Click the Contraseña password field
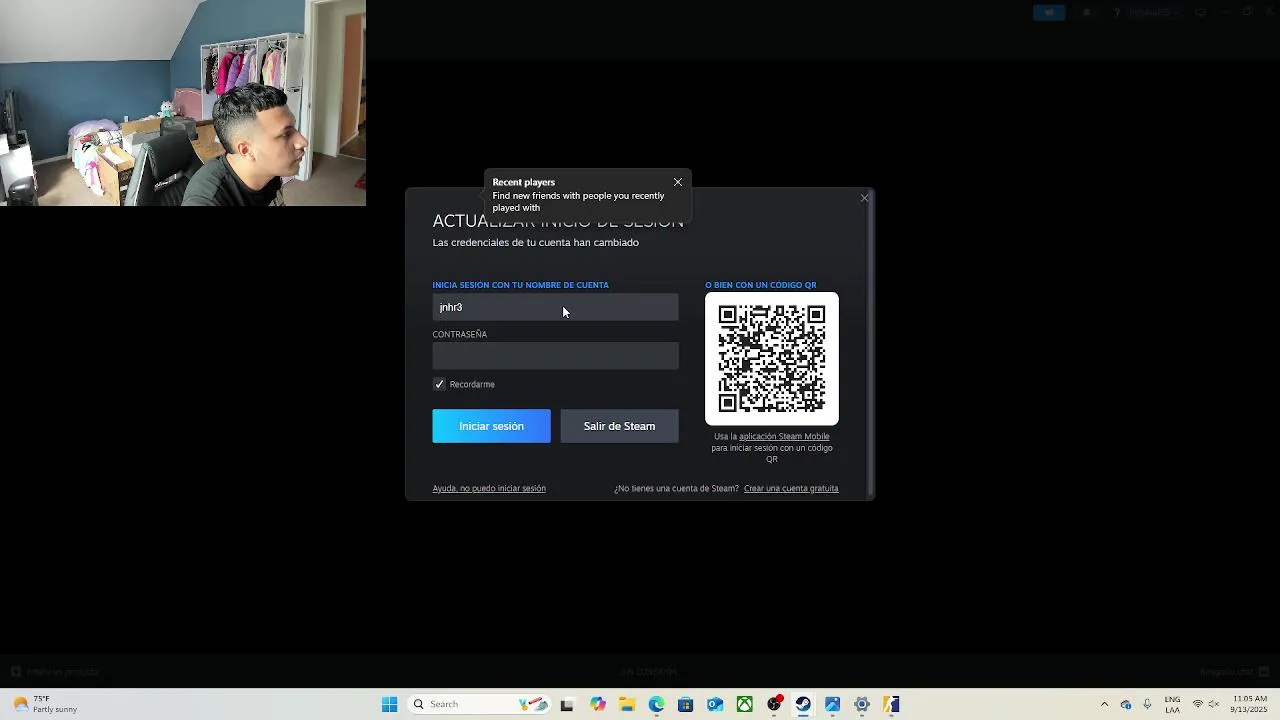This screenshot has height=720, width=1280. (555, 356)
